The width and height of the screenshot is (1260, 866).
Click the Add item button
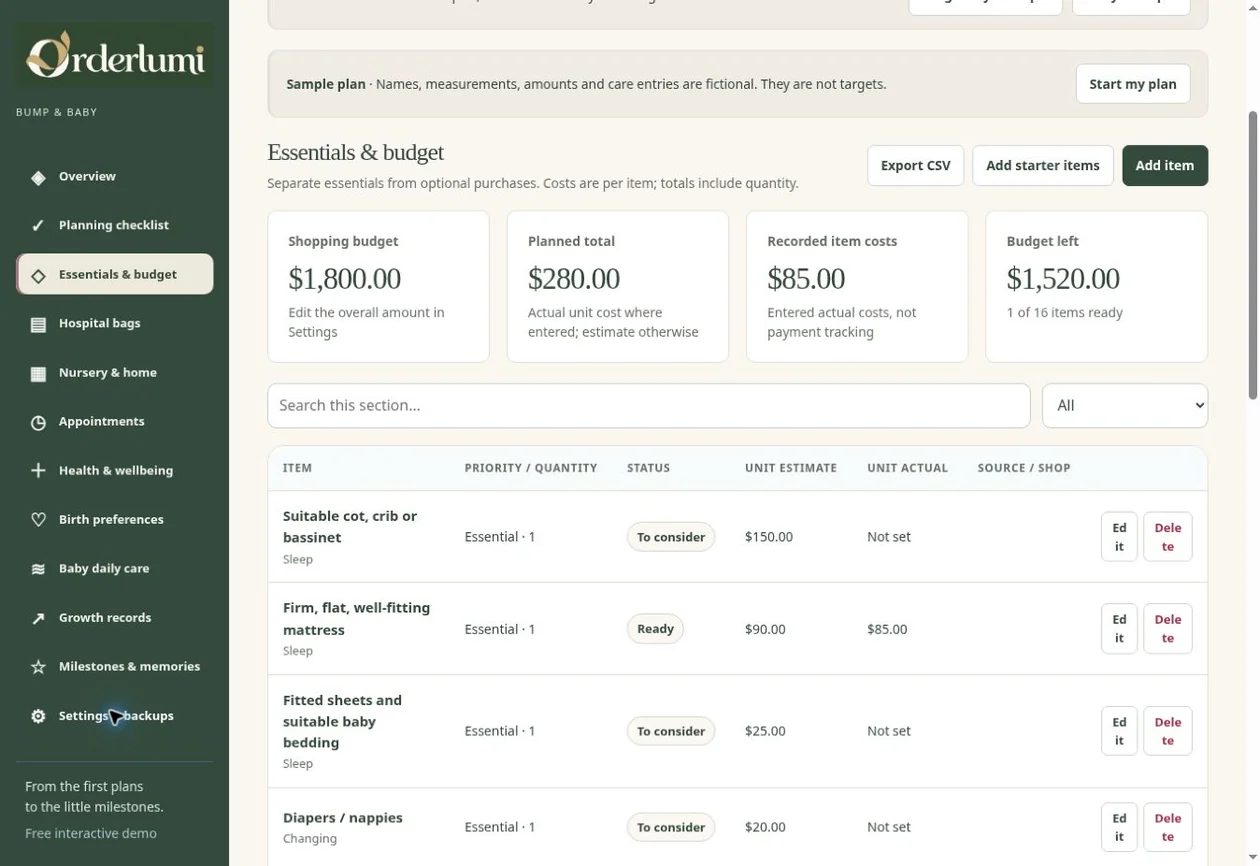coord(1165,166)
